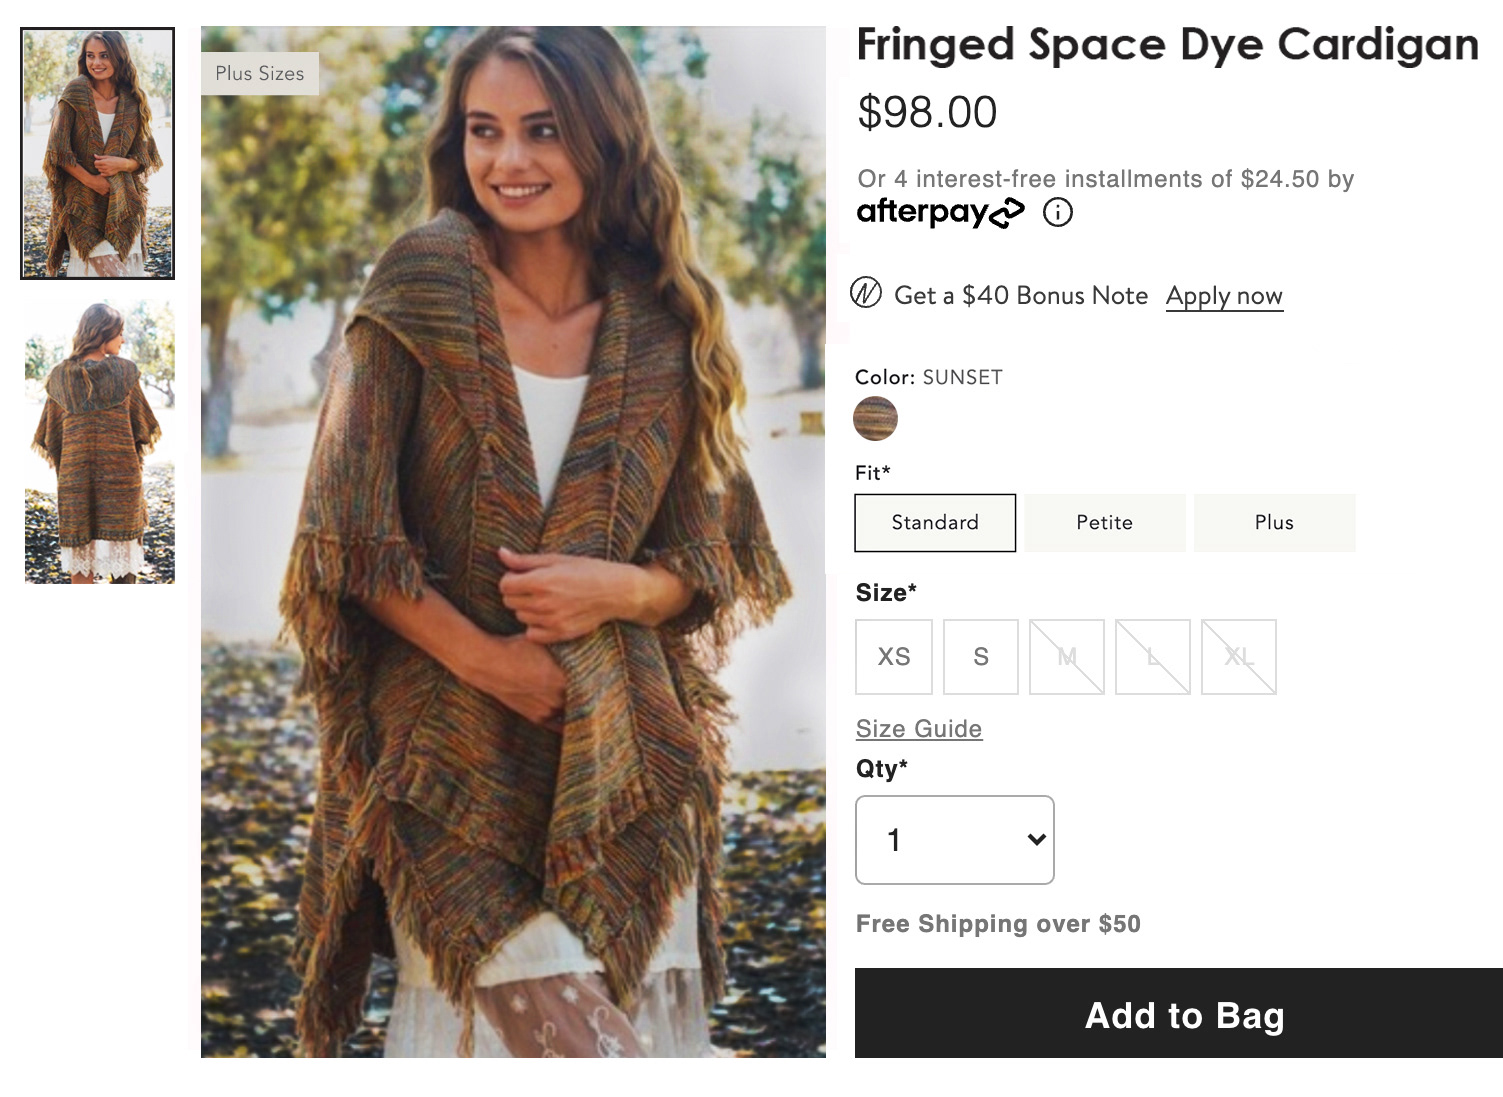Click the crossed-out size L box

tap(1153, 657)
